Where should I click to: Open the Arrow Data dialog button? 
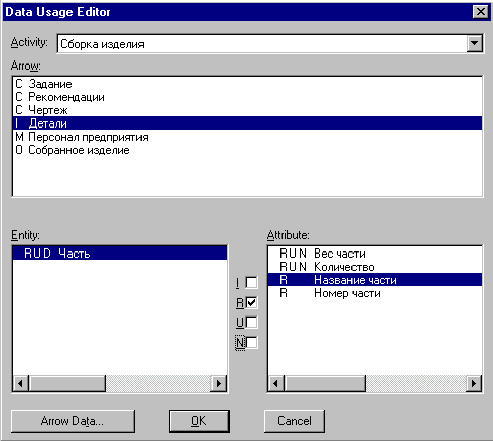pyautogui.click(x=73, y=421)
